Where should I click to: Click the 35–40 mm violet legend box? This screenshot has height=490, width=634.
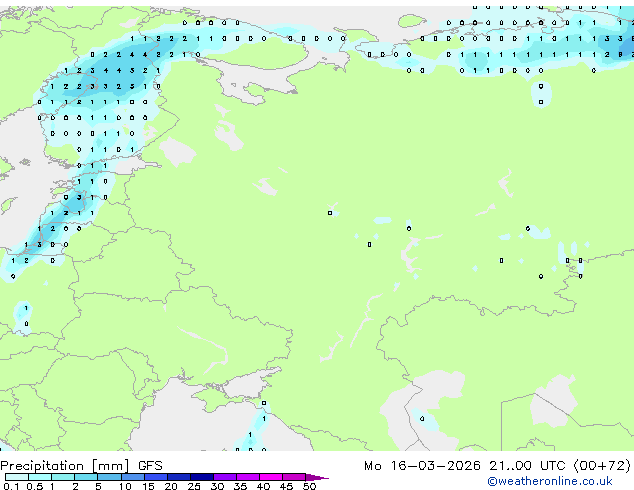[x=248, y=477]
